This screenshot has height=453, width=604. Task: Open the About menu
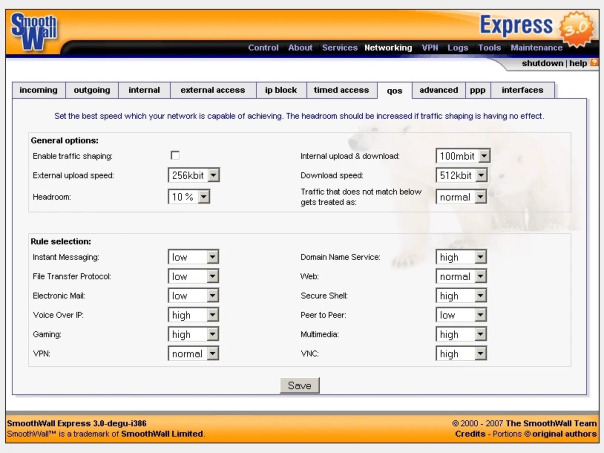[x=300, y=48]
